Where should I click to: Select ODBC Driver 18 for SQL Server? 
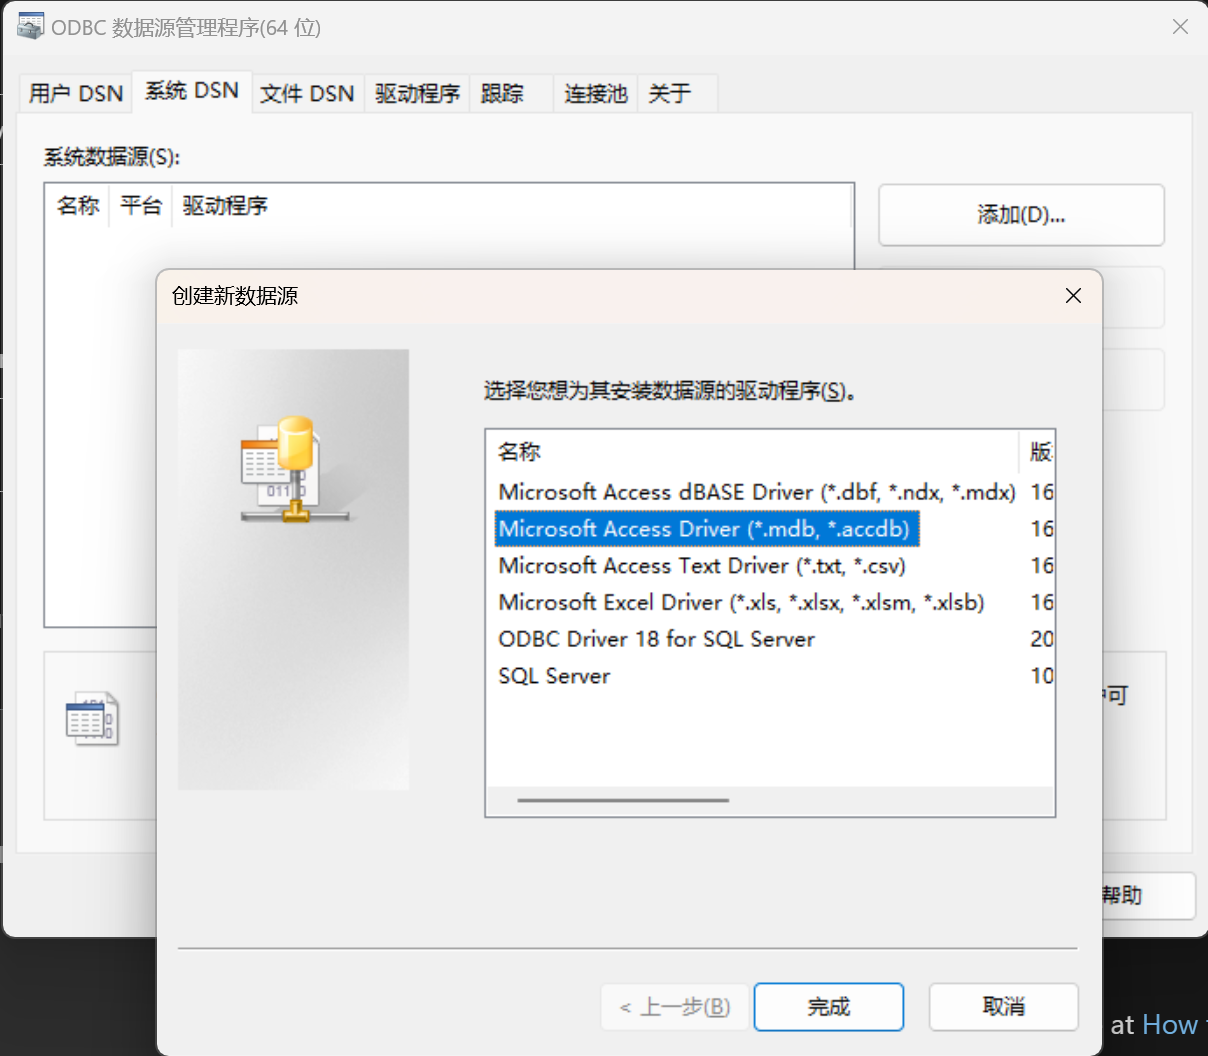click(x=656, y=639)
